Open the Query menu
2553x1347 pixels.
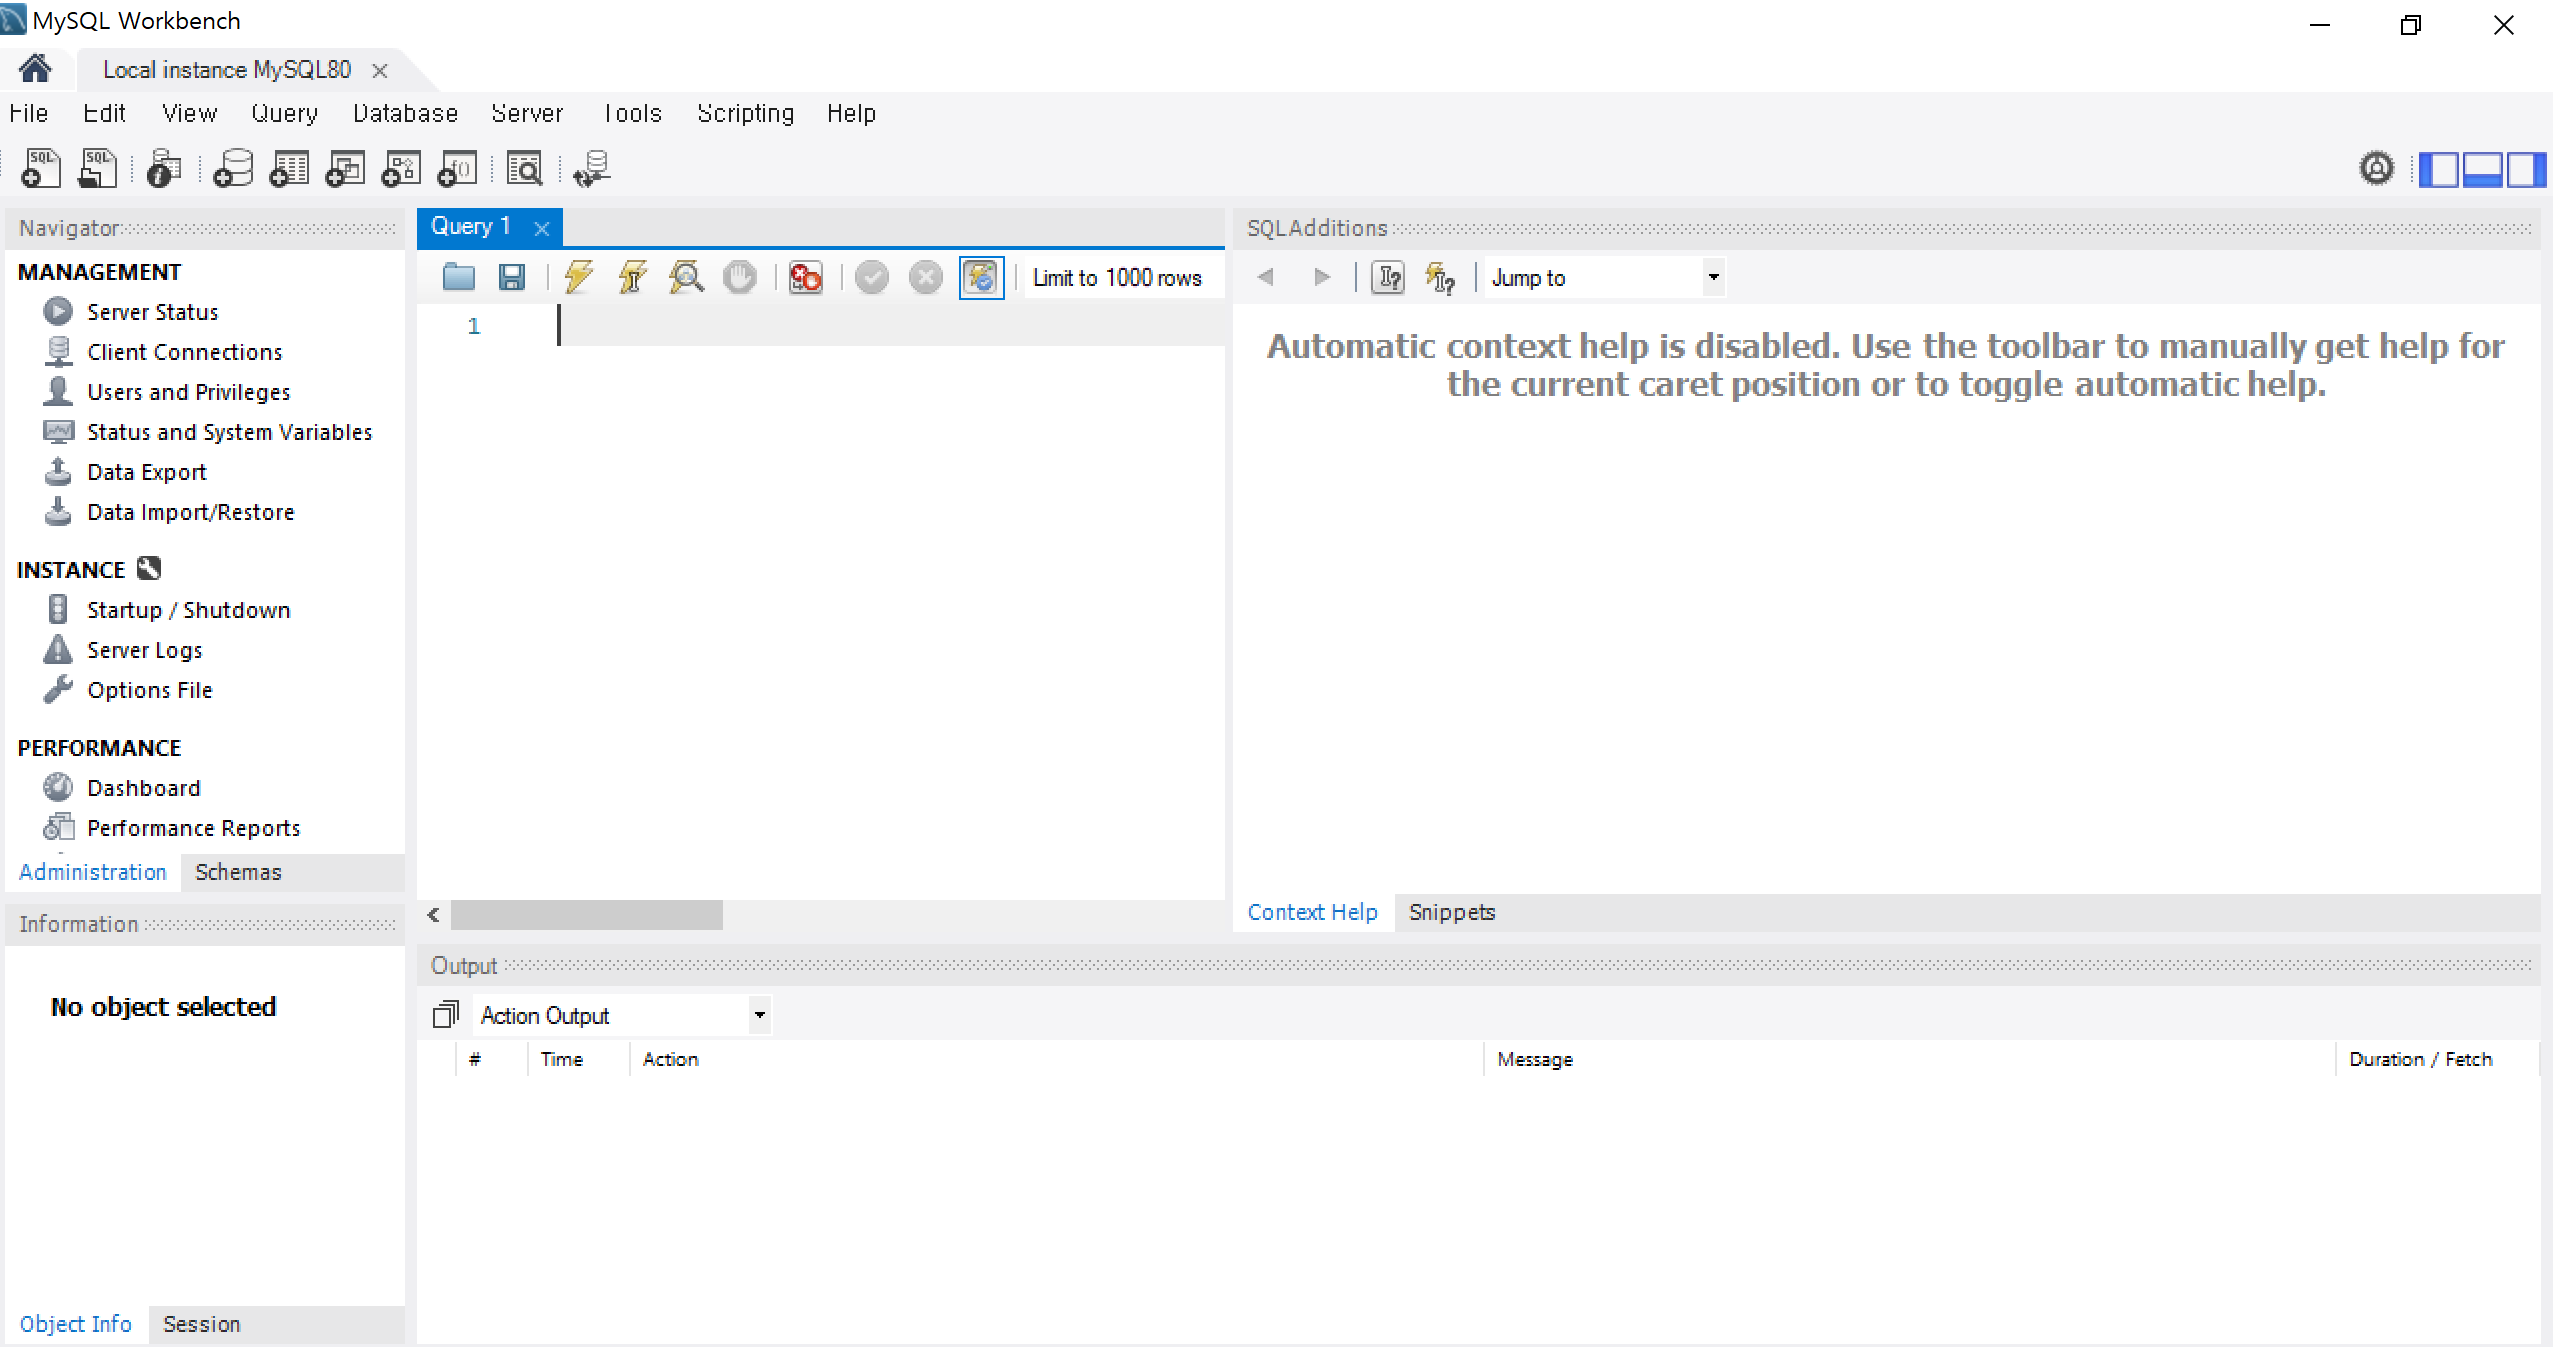pos(284,113)
